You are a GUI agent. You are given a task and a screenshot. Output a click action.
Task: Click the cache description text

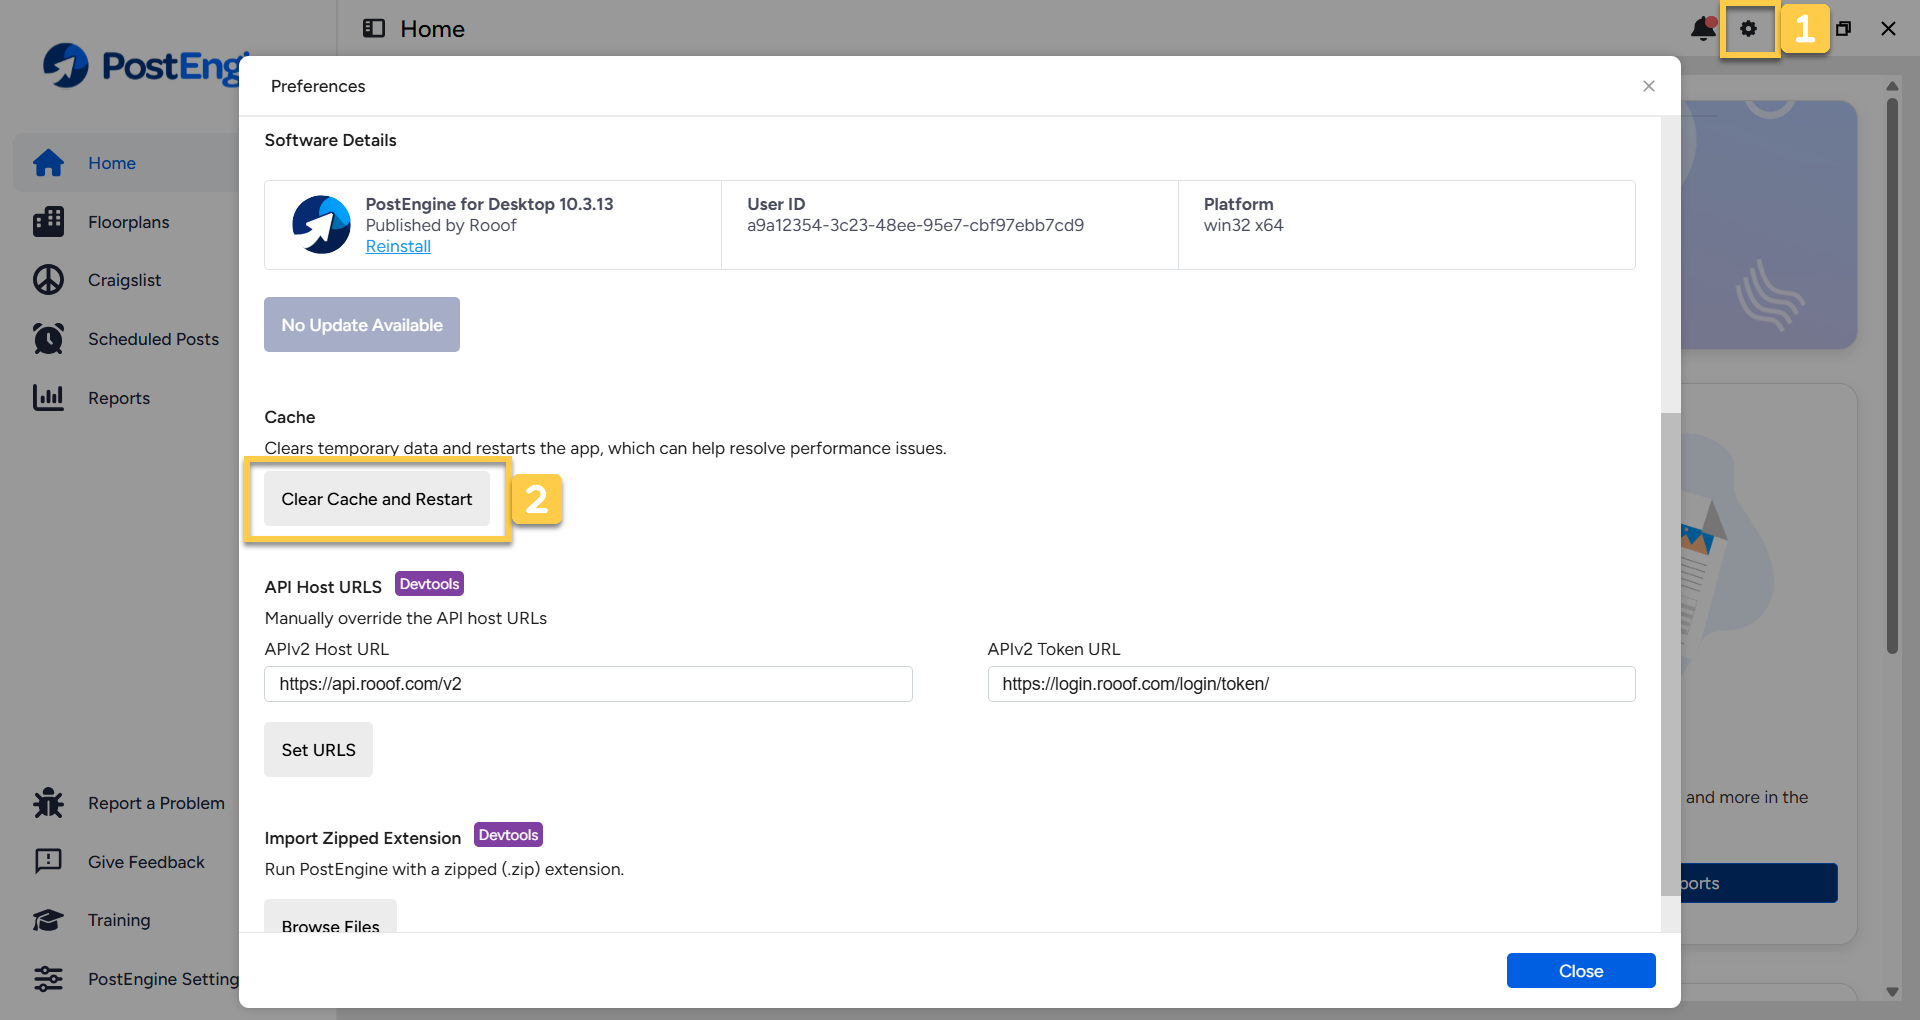[x=605, y=448]
